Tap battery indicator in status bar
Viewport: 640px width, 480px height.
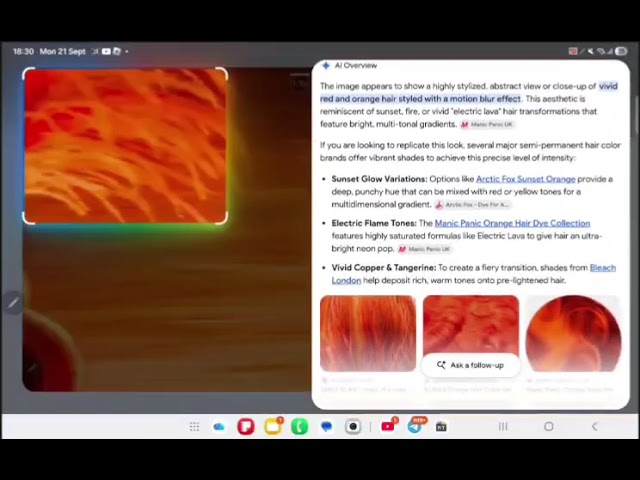point(621,51)
